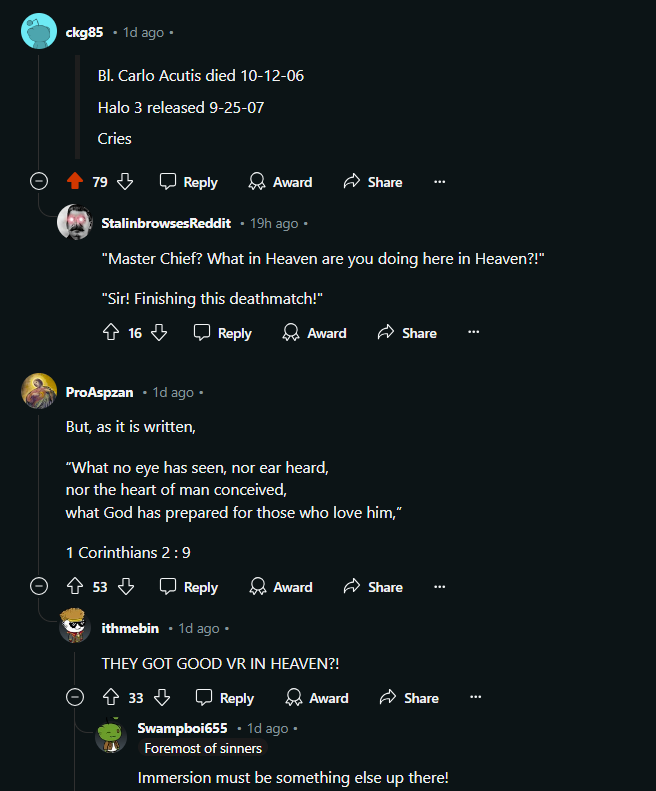Reply to ithmebin's VR comment
Viewport: 656px width, 791px height.
(x=225, y=698)
